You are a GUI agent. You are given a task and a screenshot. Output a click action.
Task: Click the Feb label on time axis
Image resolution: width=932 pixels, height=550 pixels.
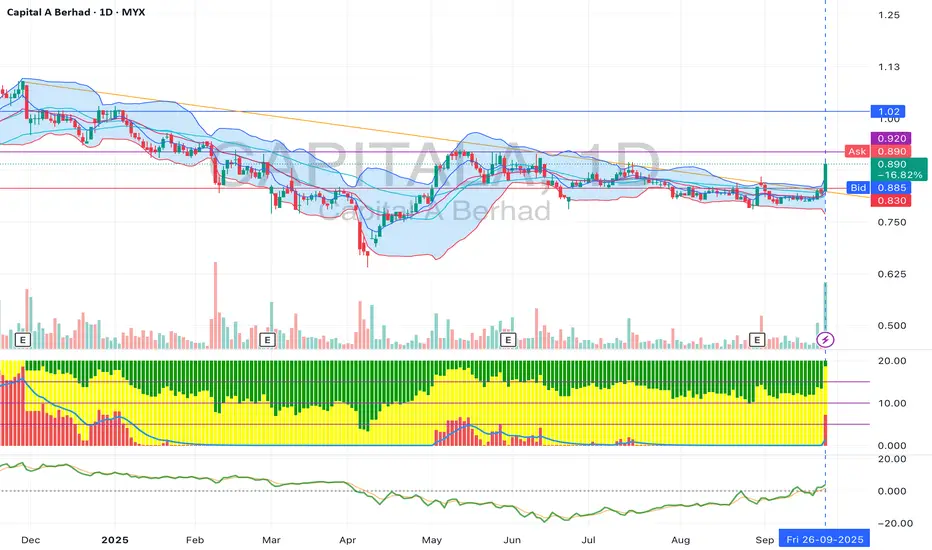(195, 540)
